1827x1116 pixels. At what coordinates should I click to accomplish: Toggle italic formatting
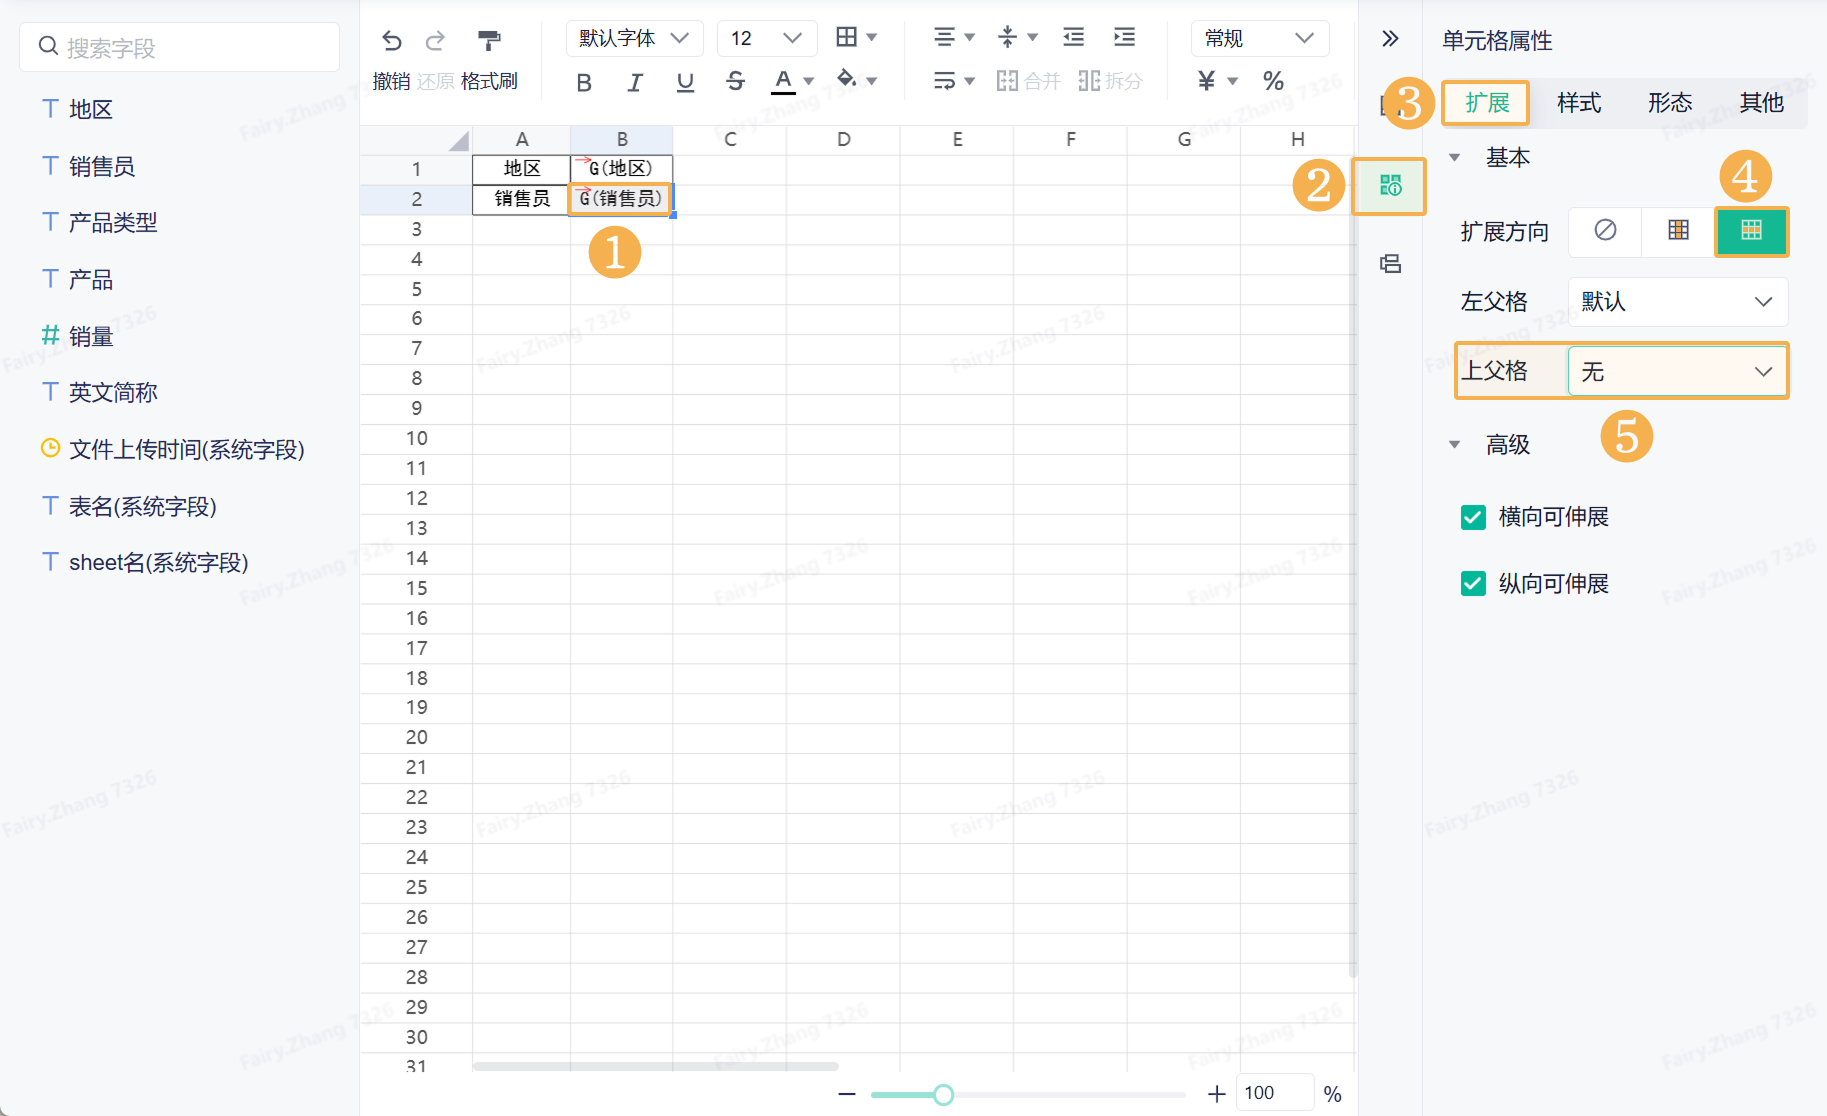635,82
